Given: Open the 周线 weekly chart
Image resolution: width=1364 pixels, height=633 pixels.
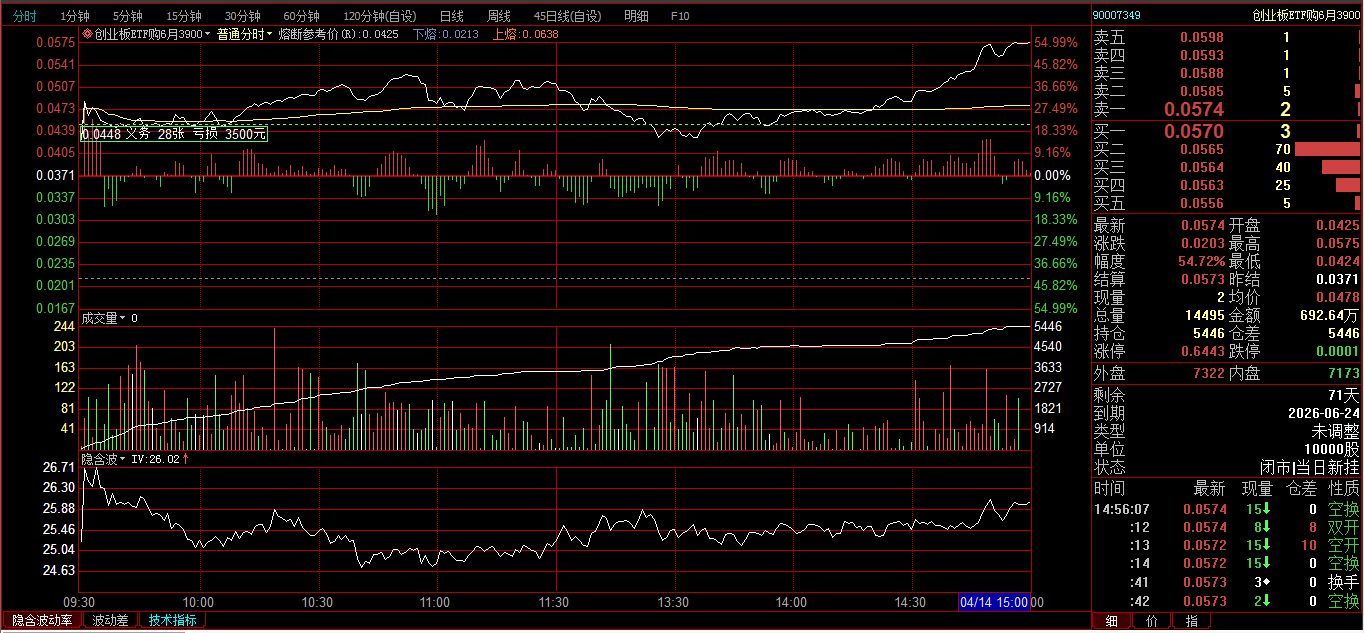Looking at the screenshot, I should [x=499, y=16].
